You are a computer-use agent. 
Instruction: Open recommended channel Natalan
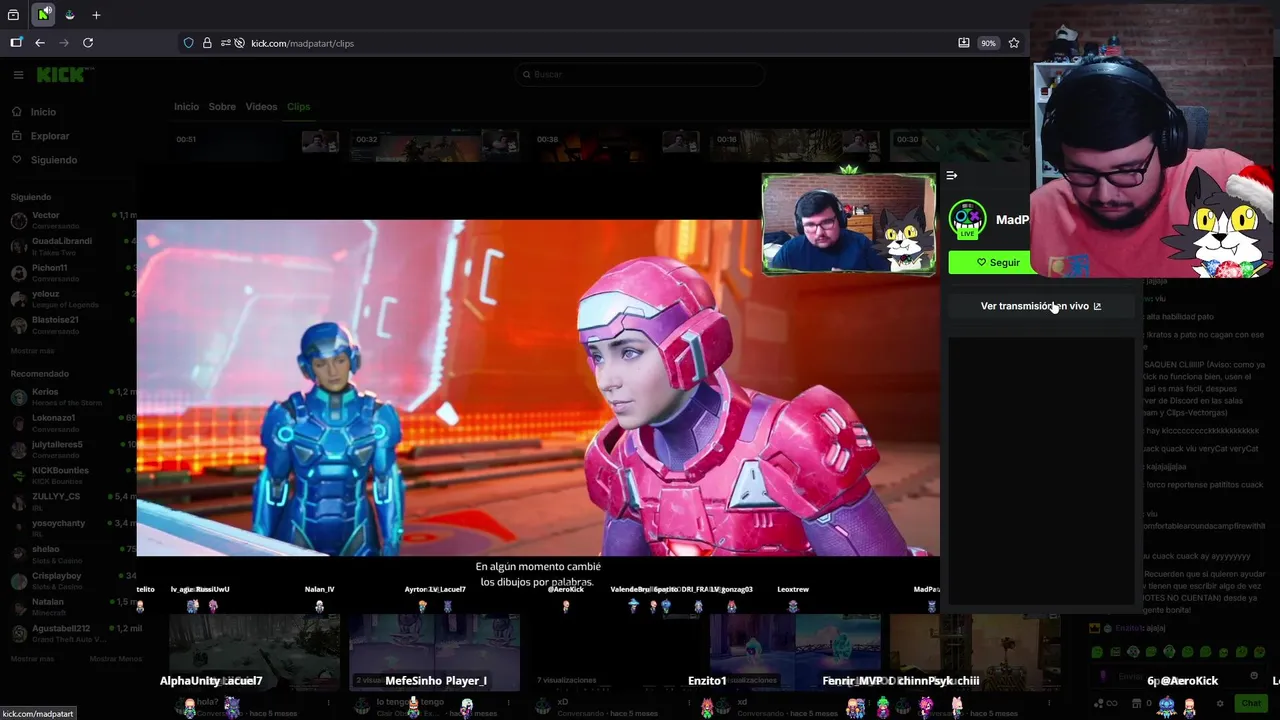click(72, 606)
